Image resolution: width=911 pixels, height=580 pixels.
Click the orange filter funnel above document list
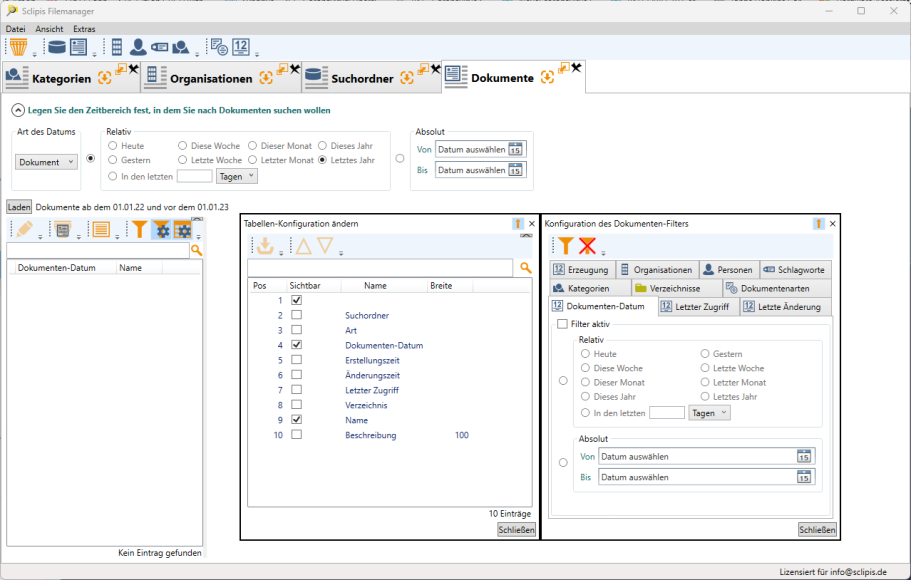coord(139,230)
